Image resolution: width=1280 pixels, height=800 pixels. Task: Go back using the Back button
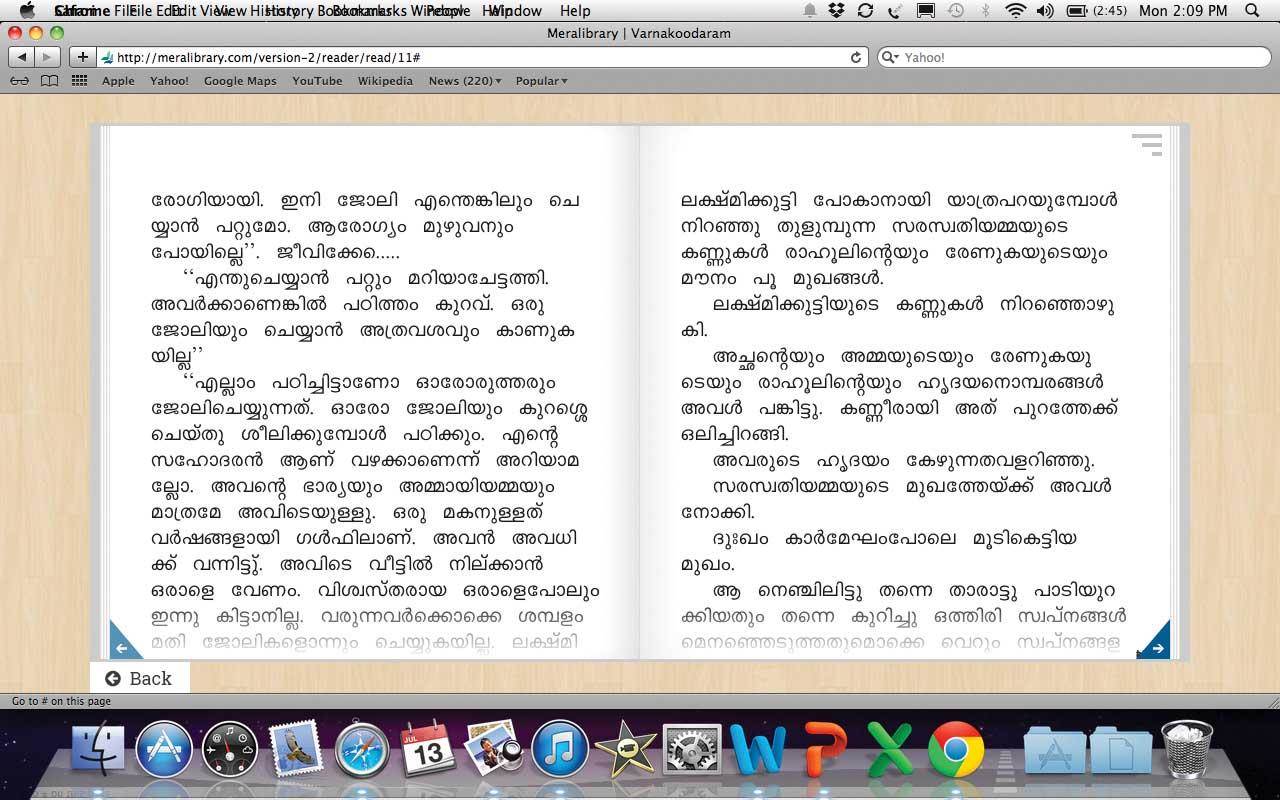pos(139,678)
